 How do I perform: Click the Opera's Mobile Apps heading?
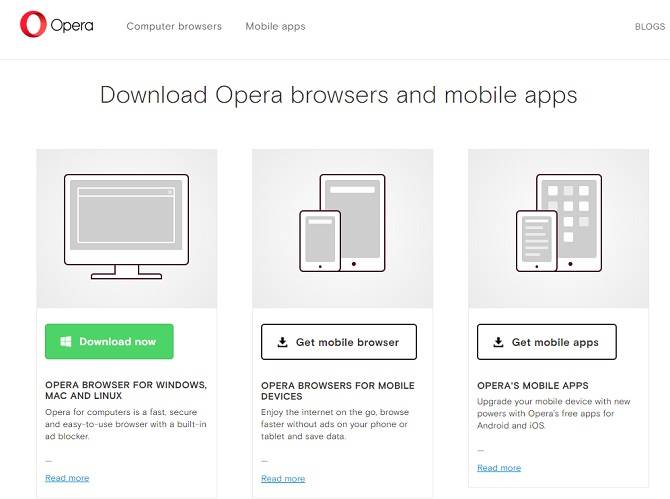coord(533,385)
